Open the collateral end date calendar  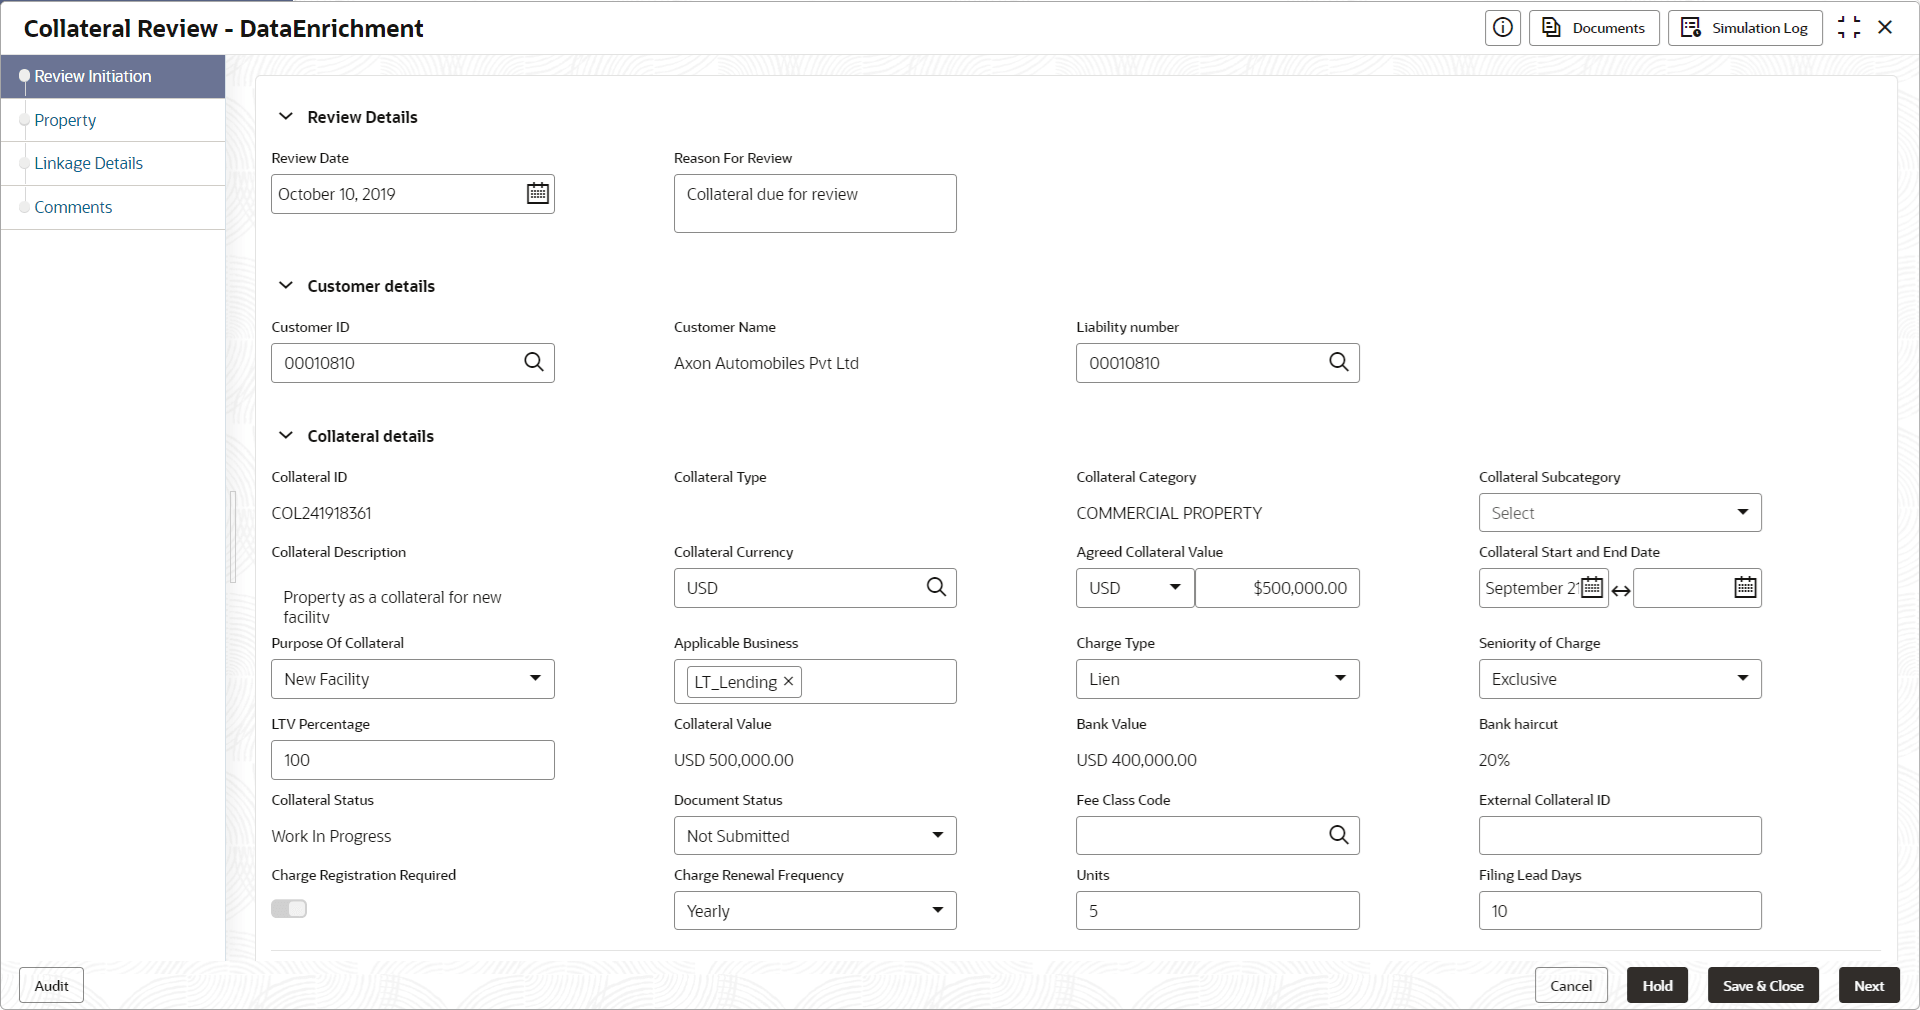click(x=1745, y=588)
